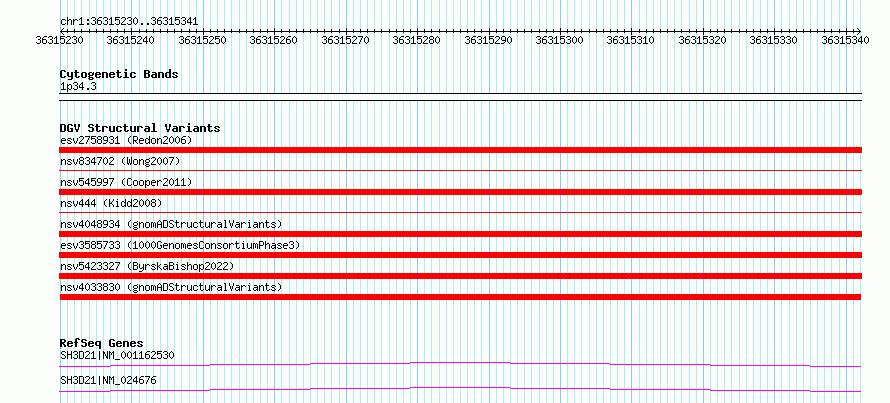Click ruler position 36315280
This screenshot has height=403, width=890.
tap(417, 40)
